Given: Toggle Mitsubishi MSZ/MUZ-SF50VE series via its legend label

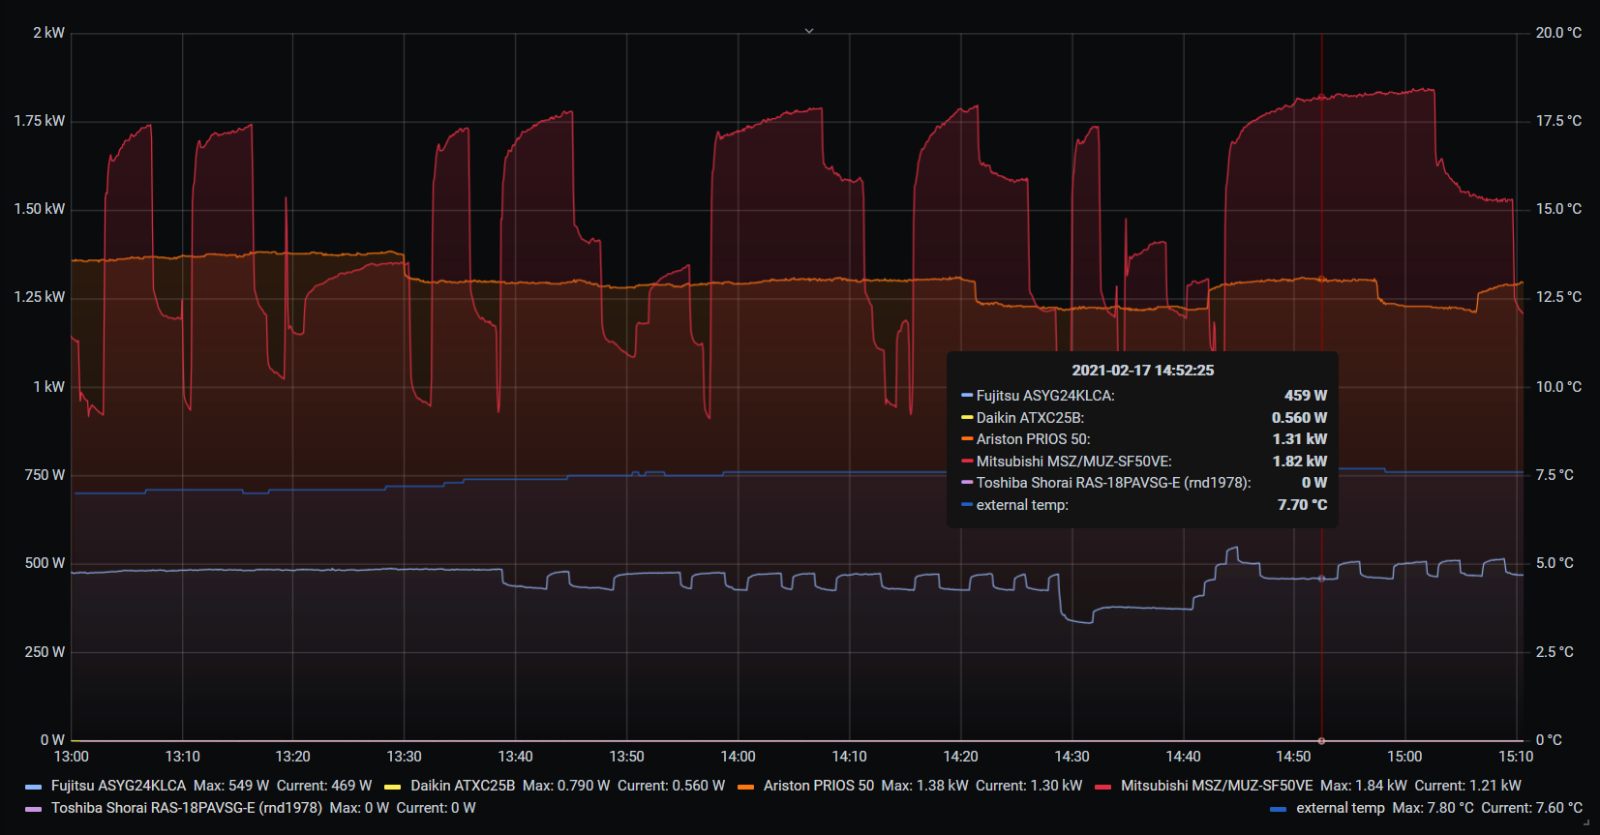Looking at the screenshot, I should [1217, 786].
